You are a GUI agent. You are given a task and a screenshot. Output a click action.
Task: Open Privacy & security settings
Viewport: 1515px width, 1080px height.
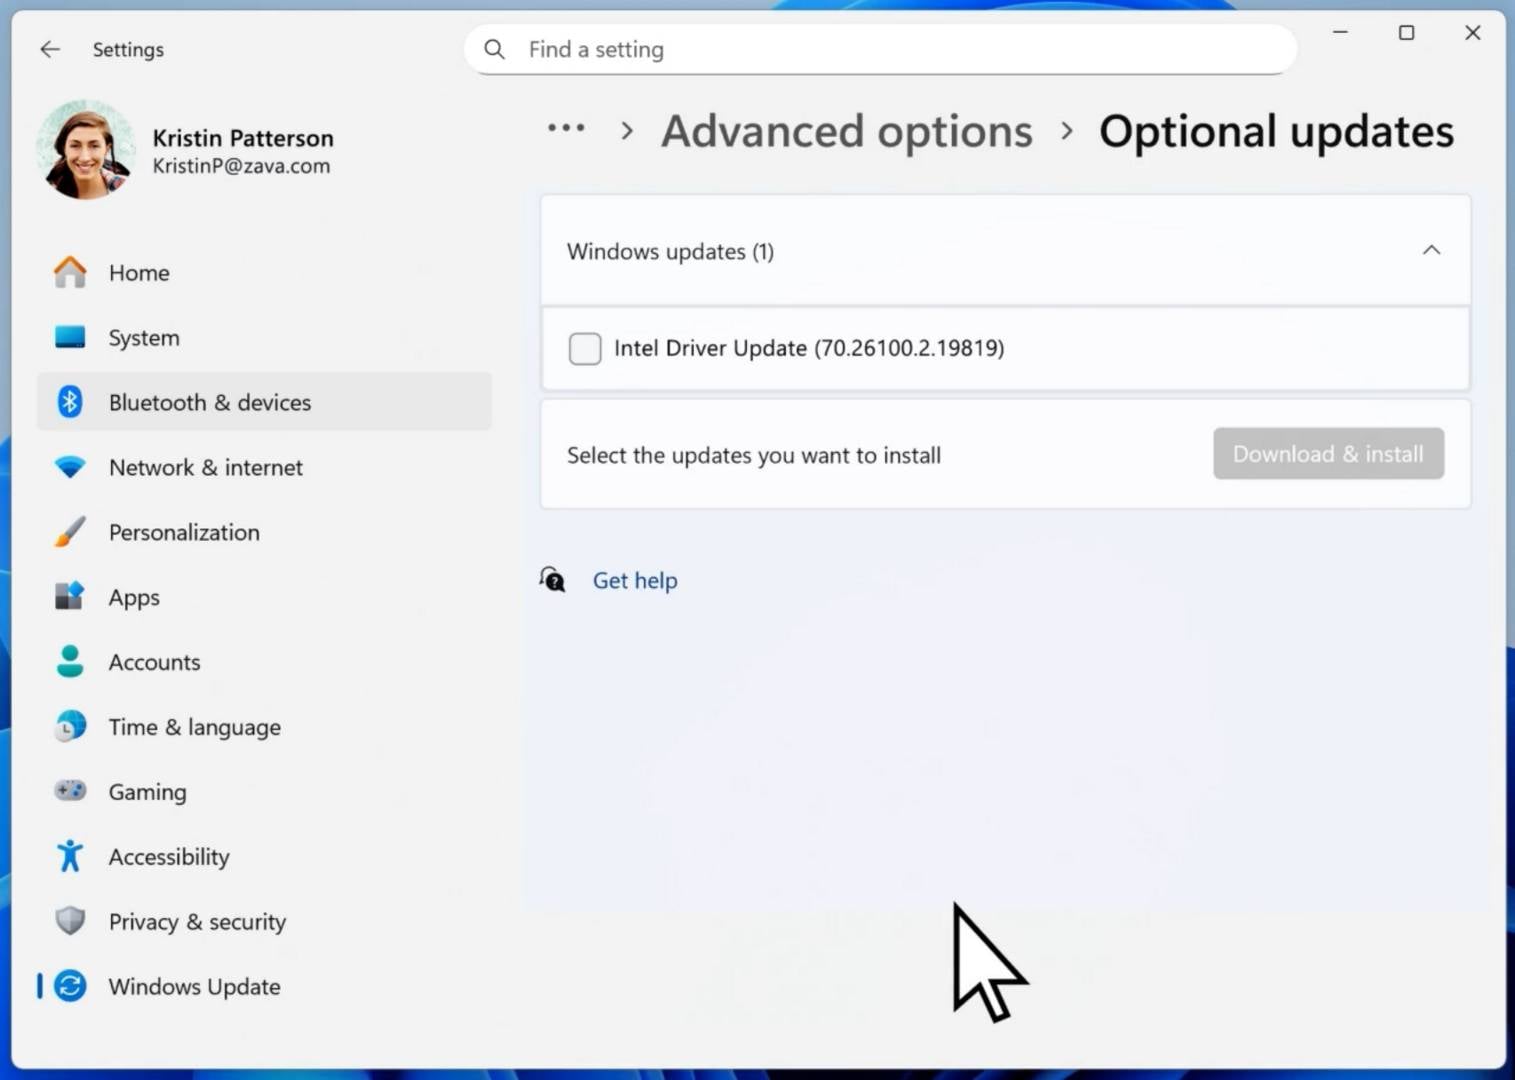(x=264, y=921)
